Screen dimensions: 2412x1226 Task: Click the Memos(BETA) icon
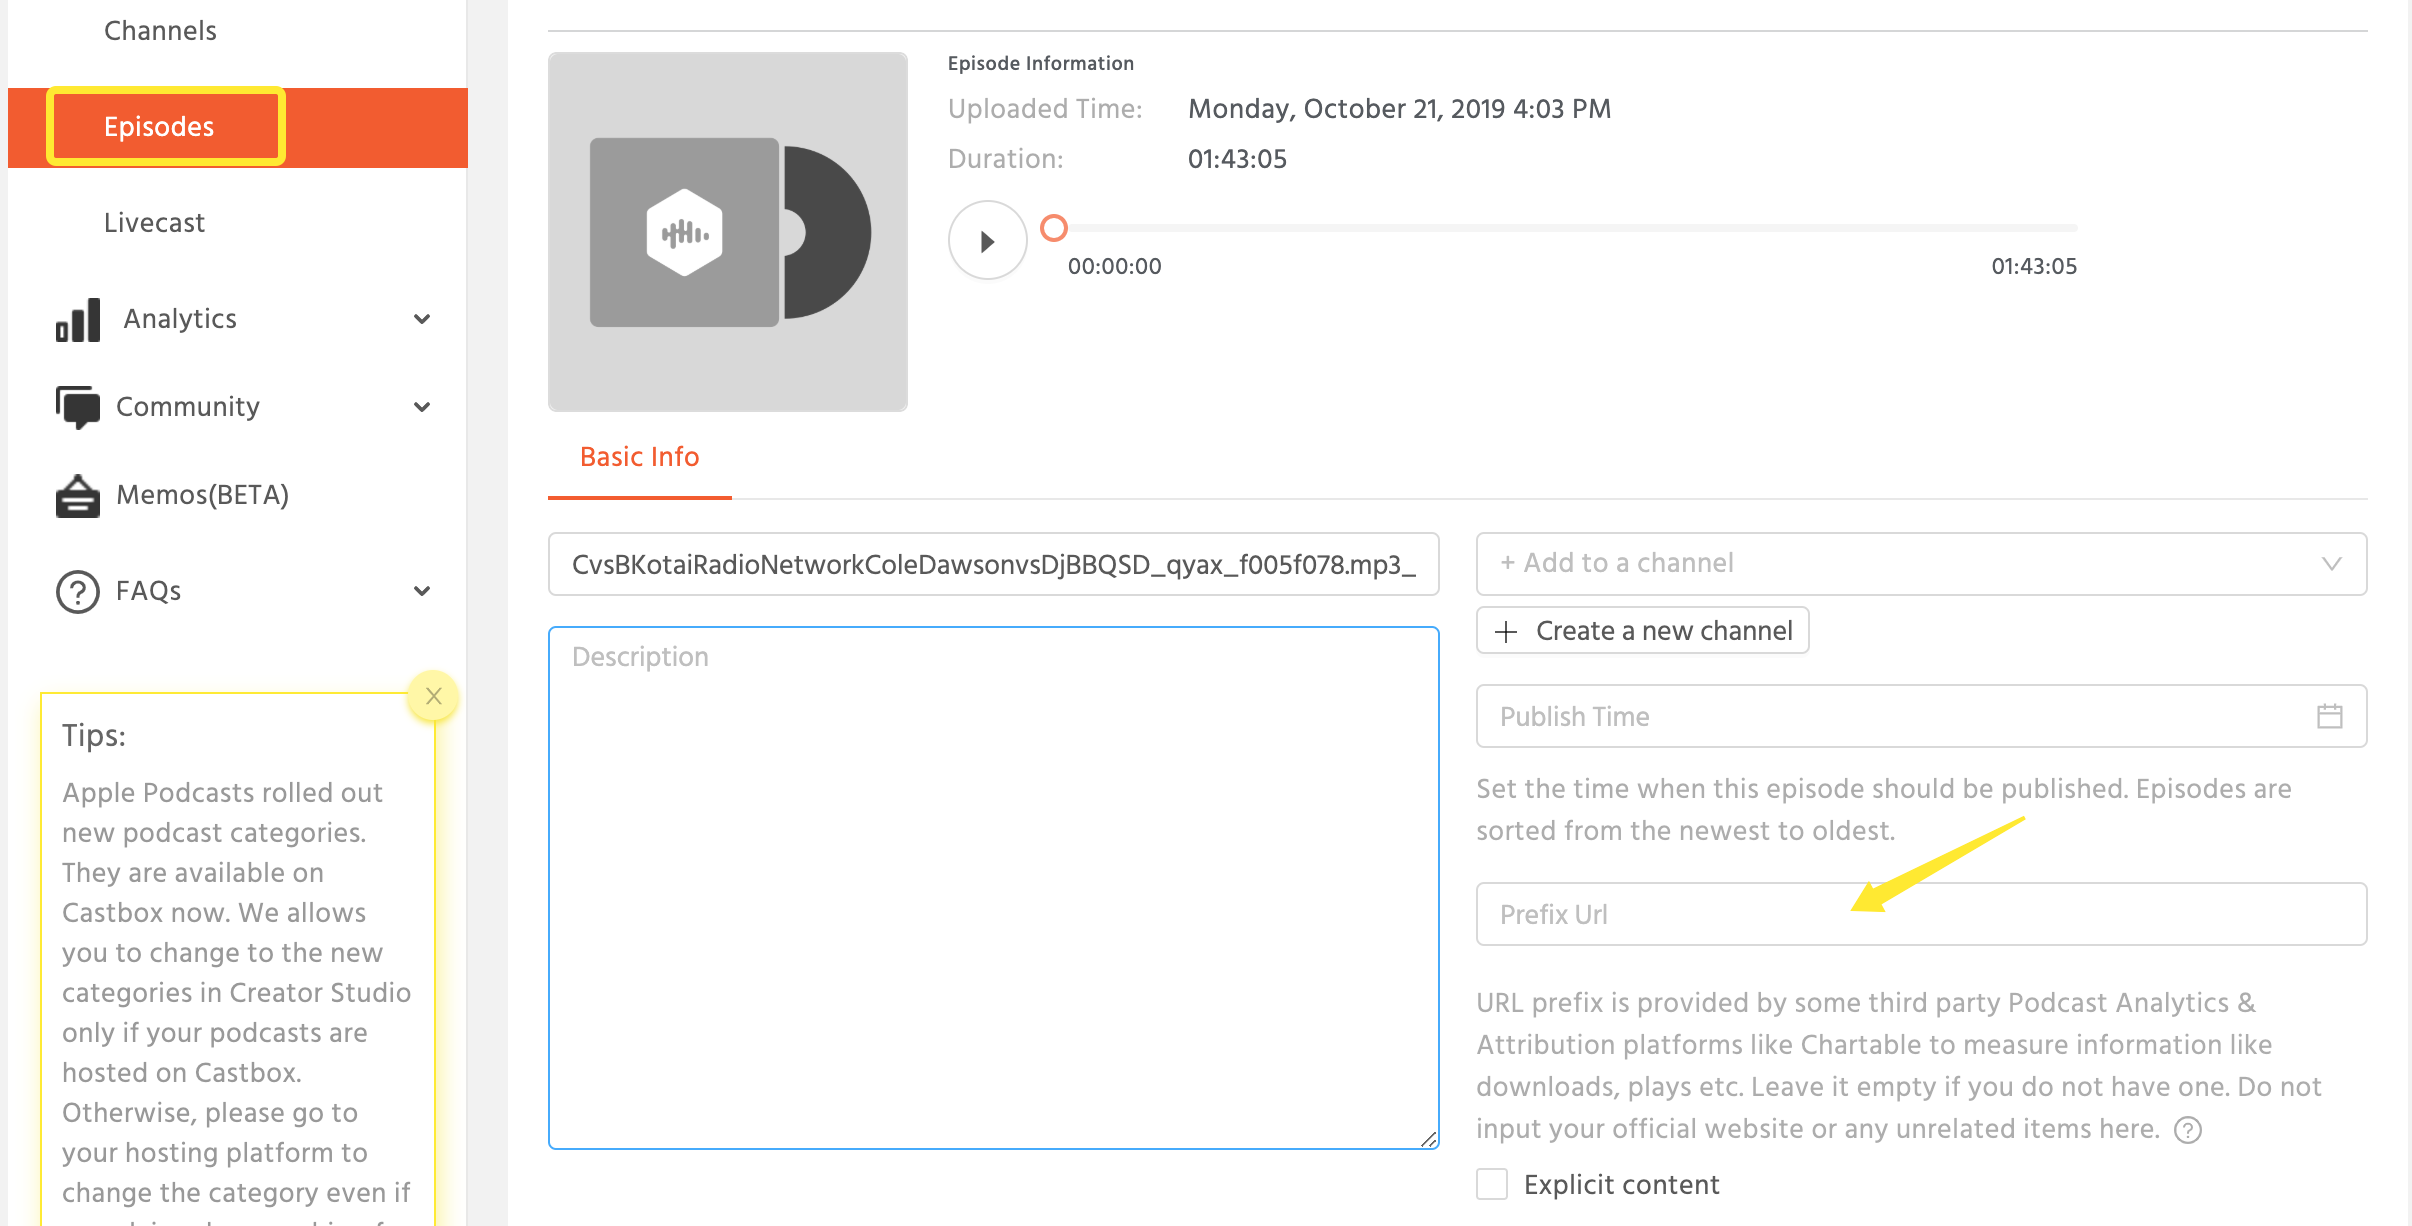(x=78, y=495)
